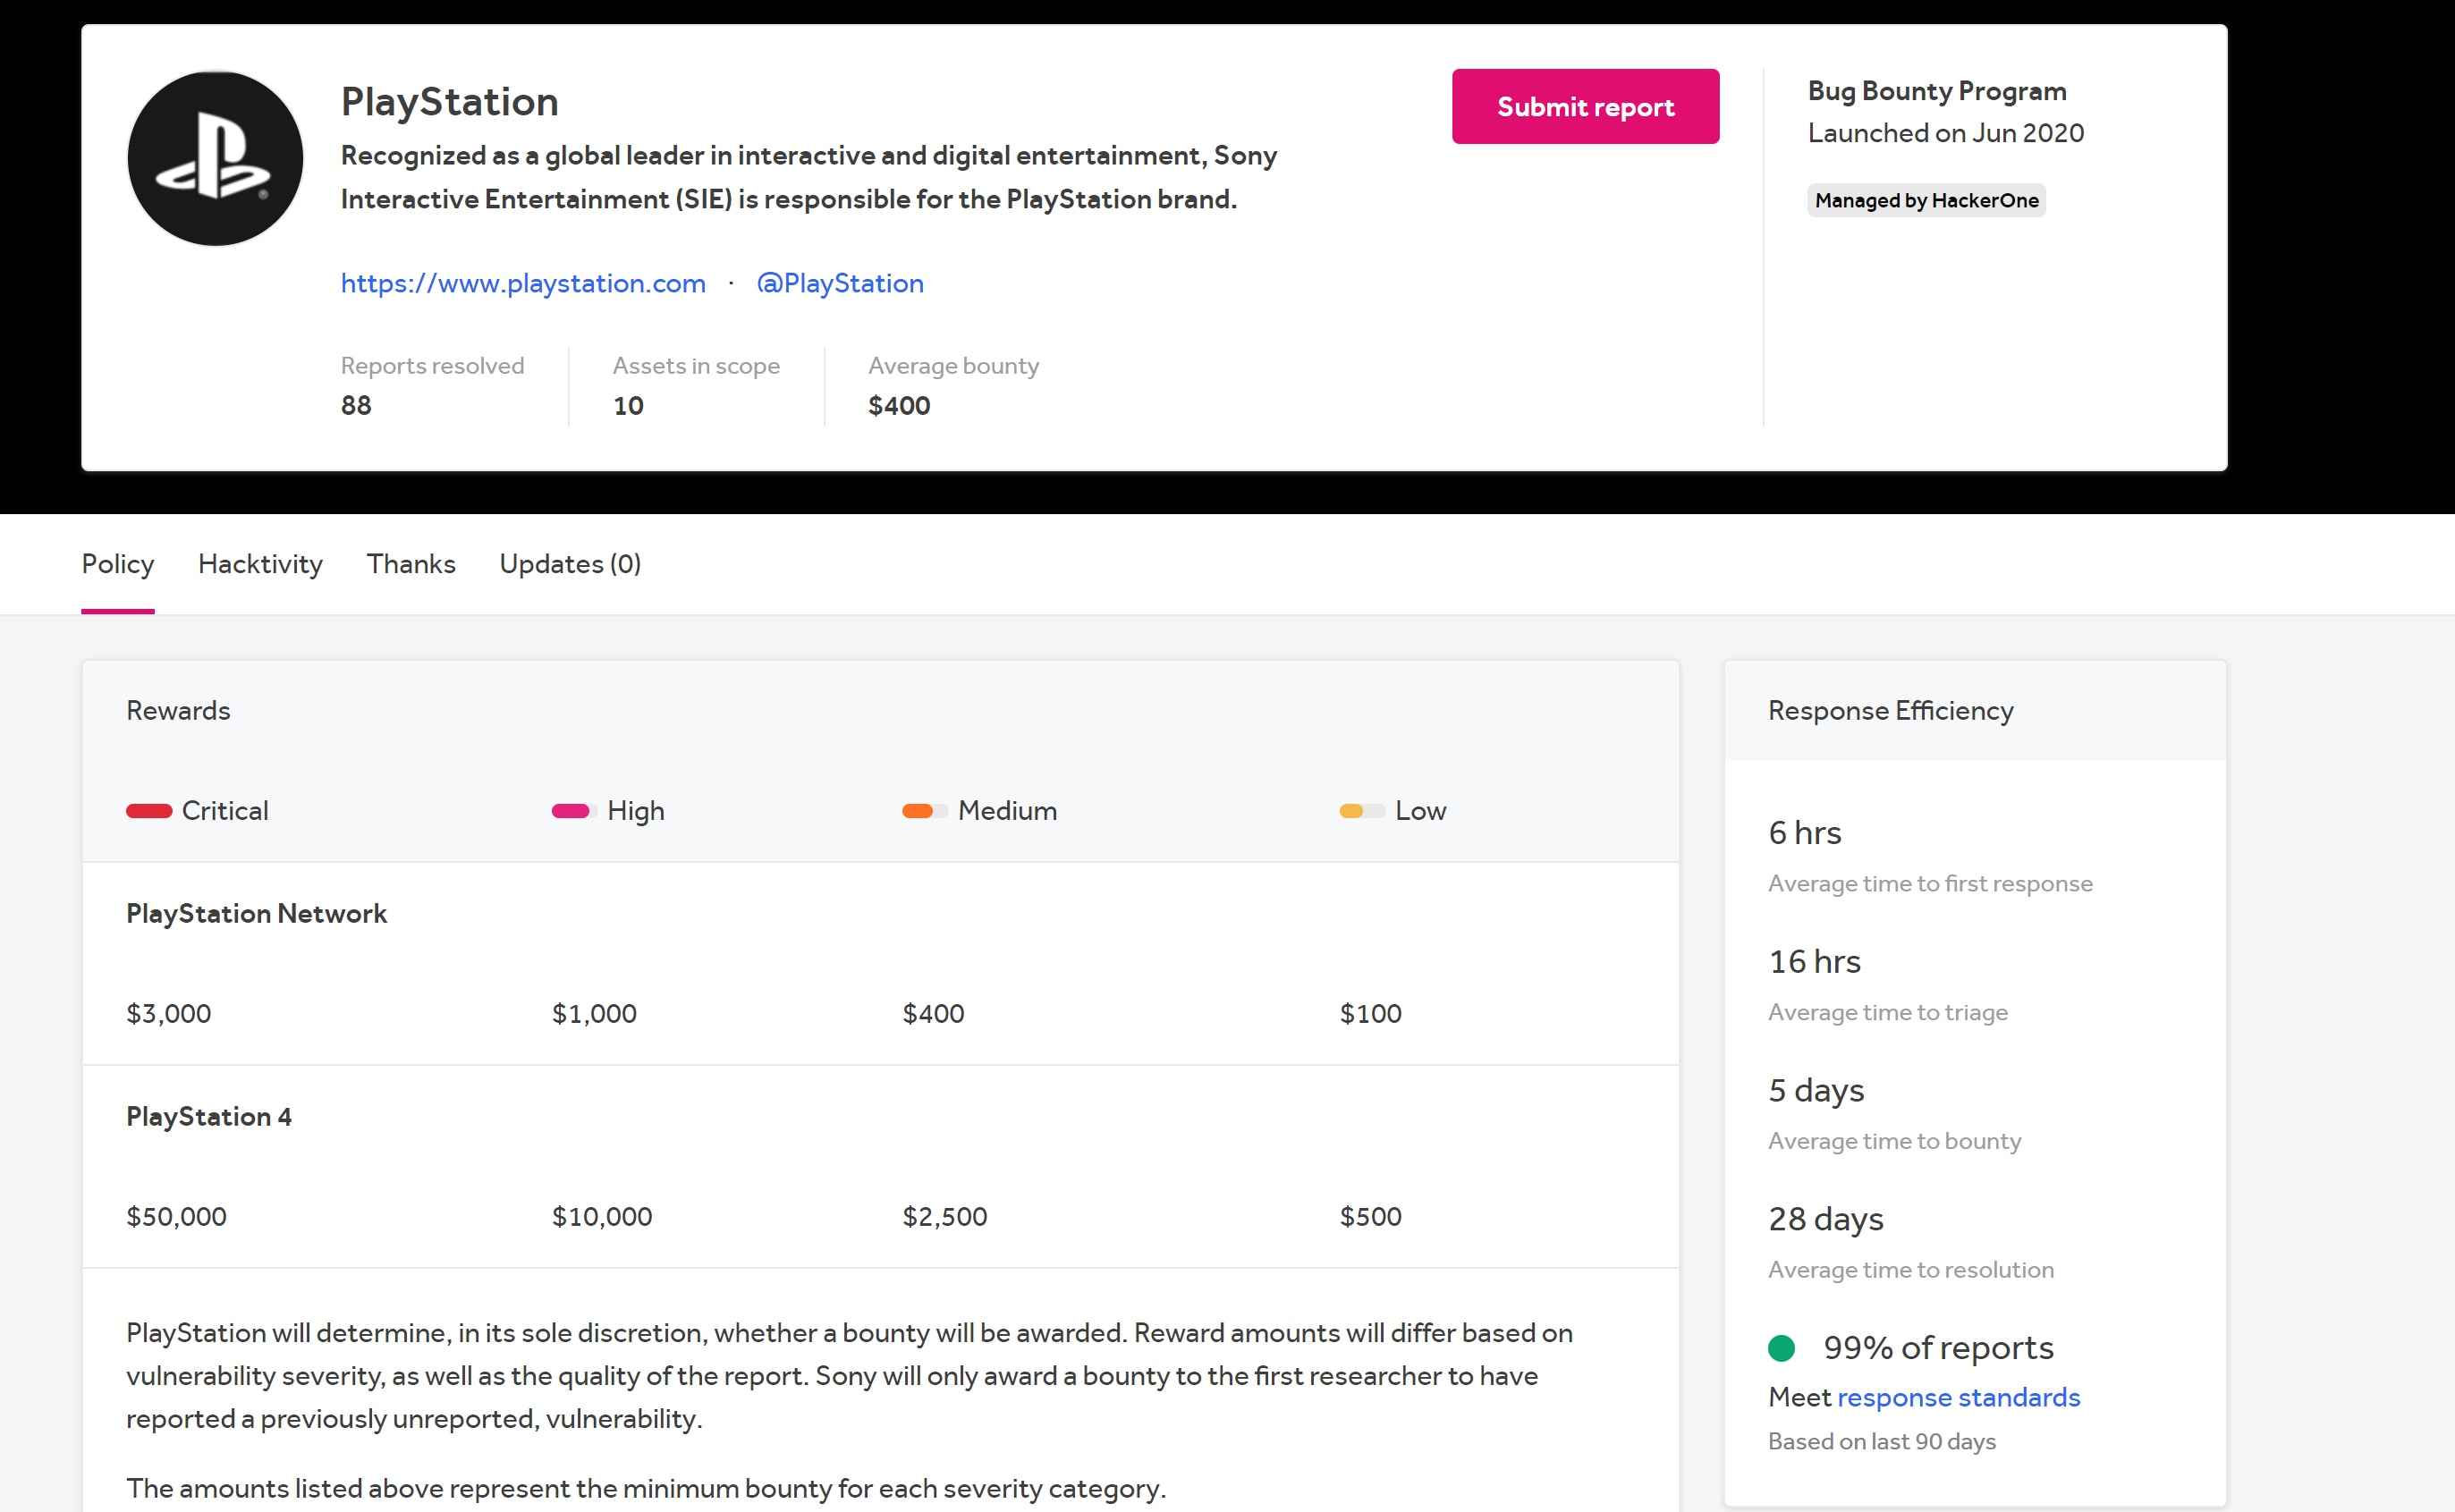Click the $10,000 high reward amount

(602, 1217)
